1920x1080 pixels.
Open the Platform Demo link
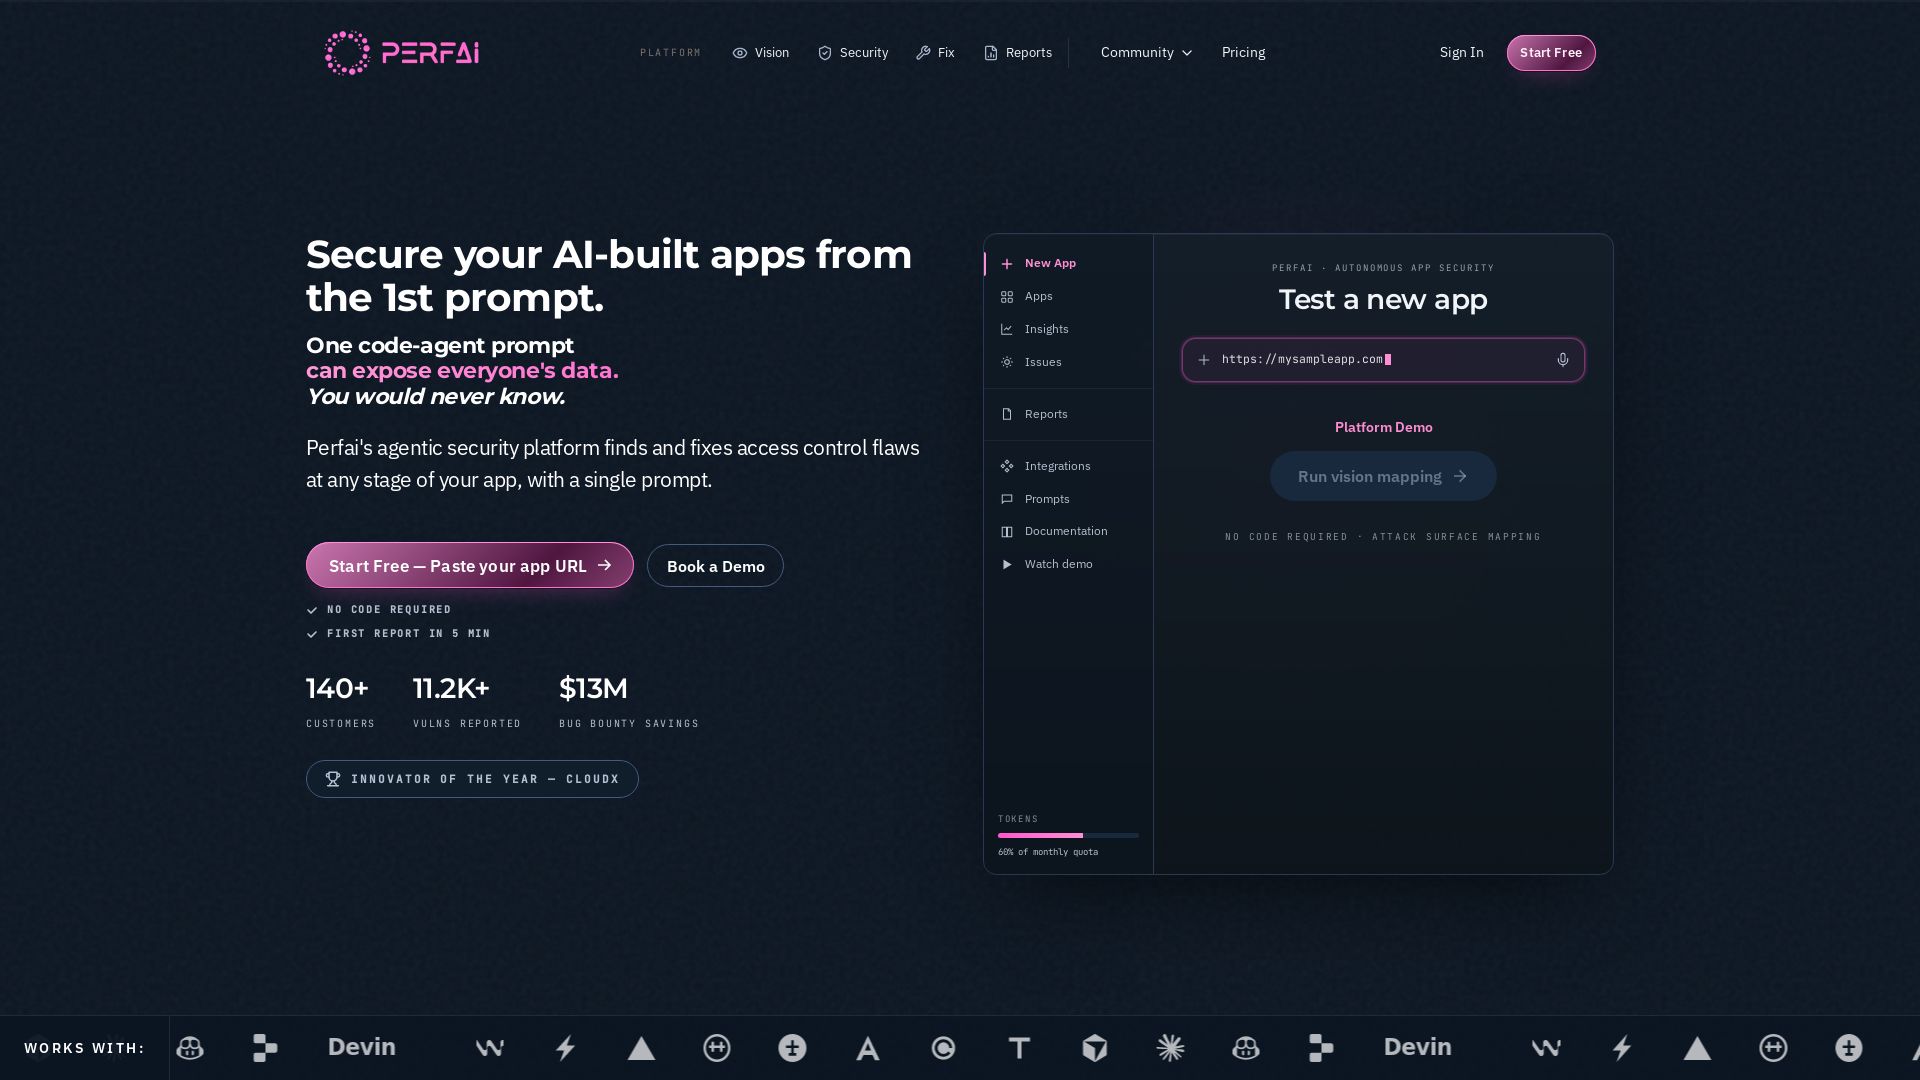tap(1384, 428)
